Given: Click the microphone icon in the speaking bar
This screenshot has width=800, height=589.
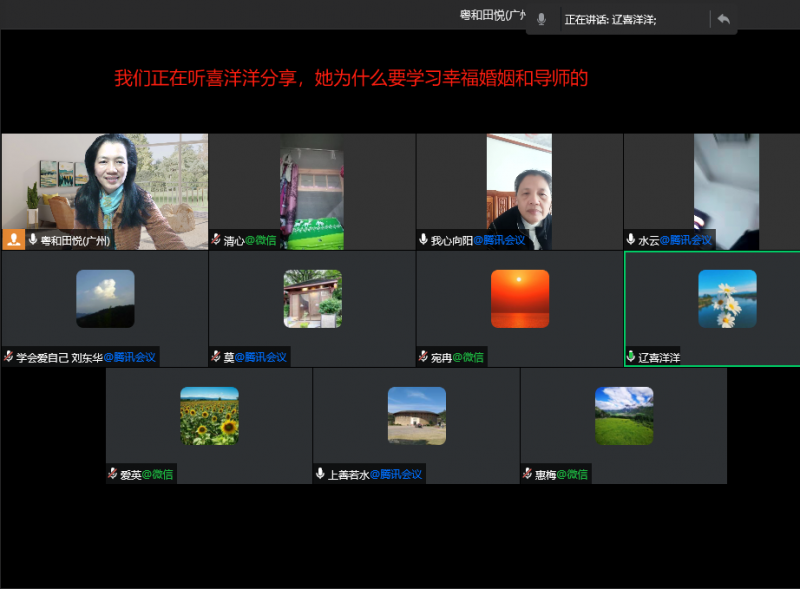Looking at the screenshot, I should [541, 19].
